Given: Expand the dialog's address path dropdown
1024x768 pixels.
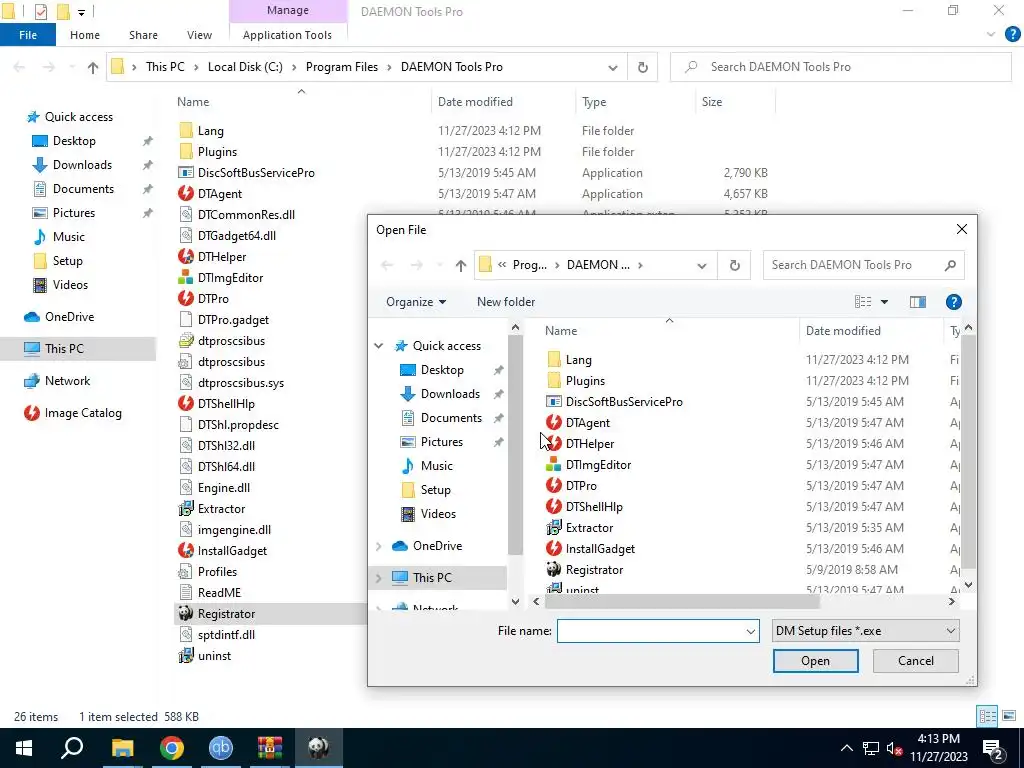Looking at the screenshot, I should [x=701, y=265].
